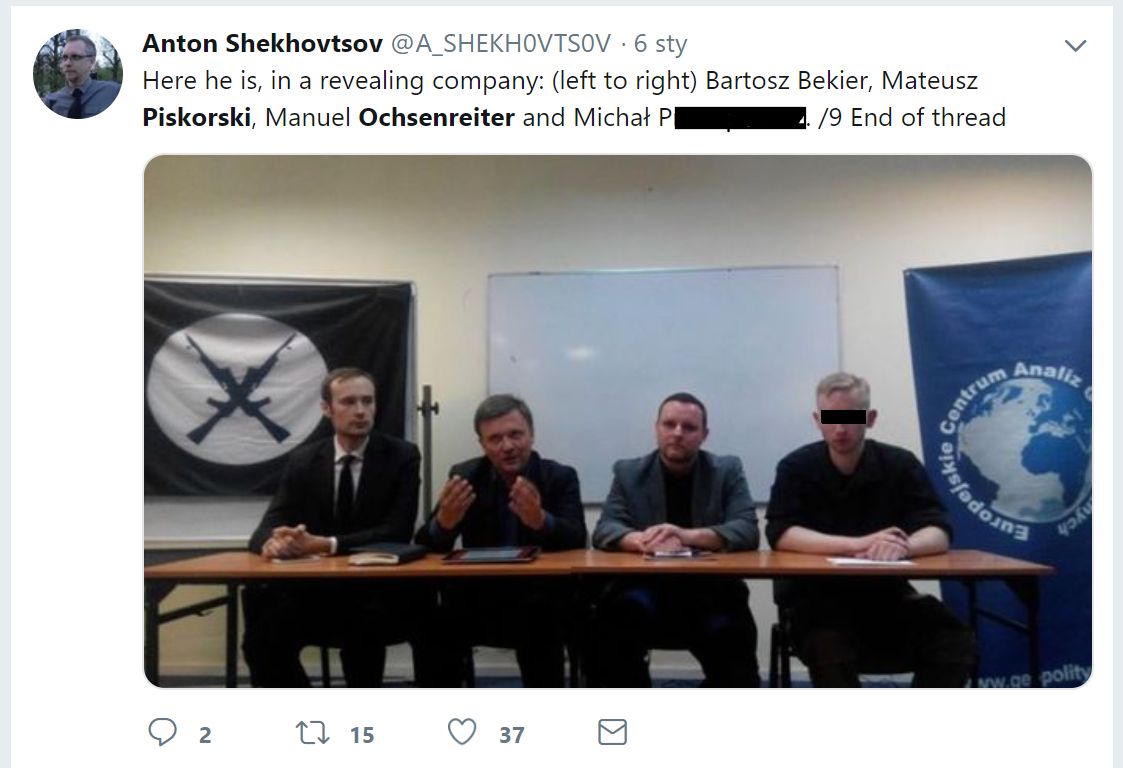The image size is (1123, 768).
Task: Open the attached conference photo
Action: pyautogui.click(x=617, y=421)
